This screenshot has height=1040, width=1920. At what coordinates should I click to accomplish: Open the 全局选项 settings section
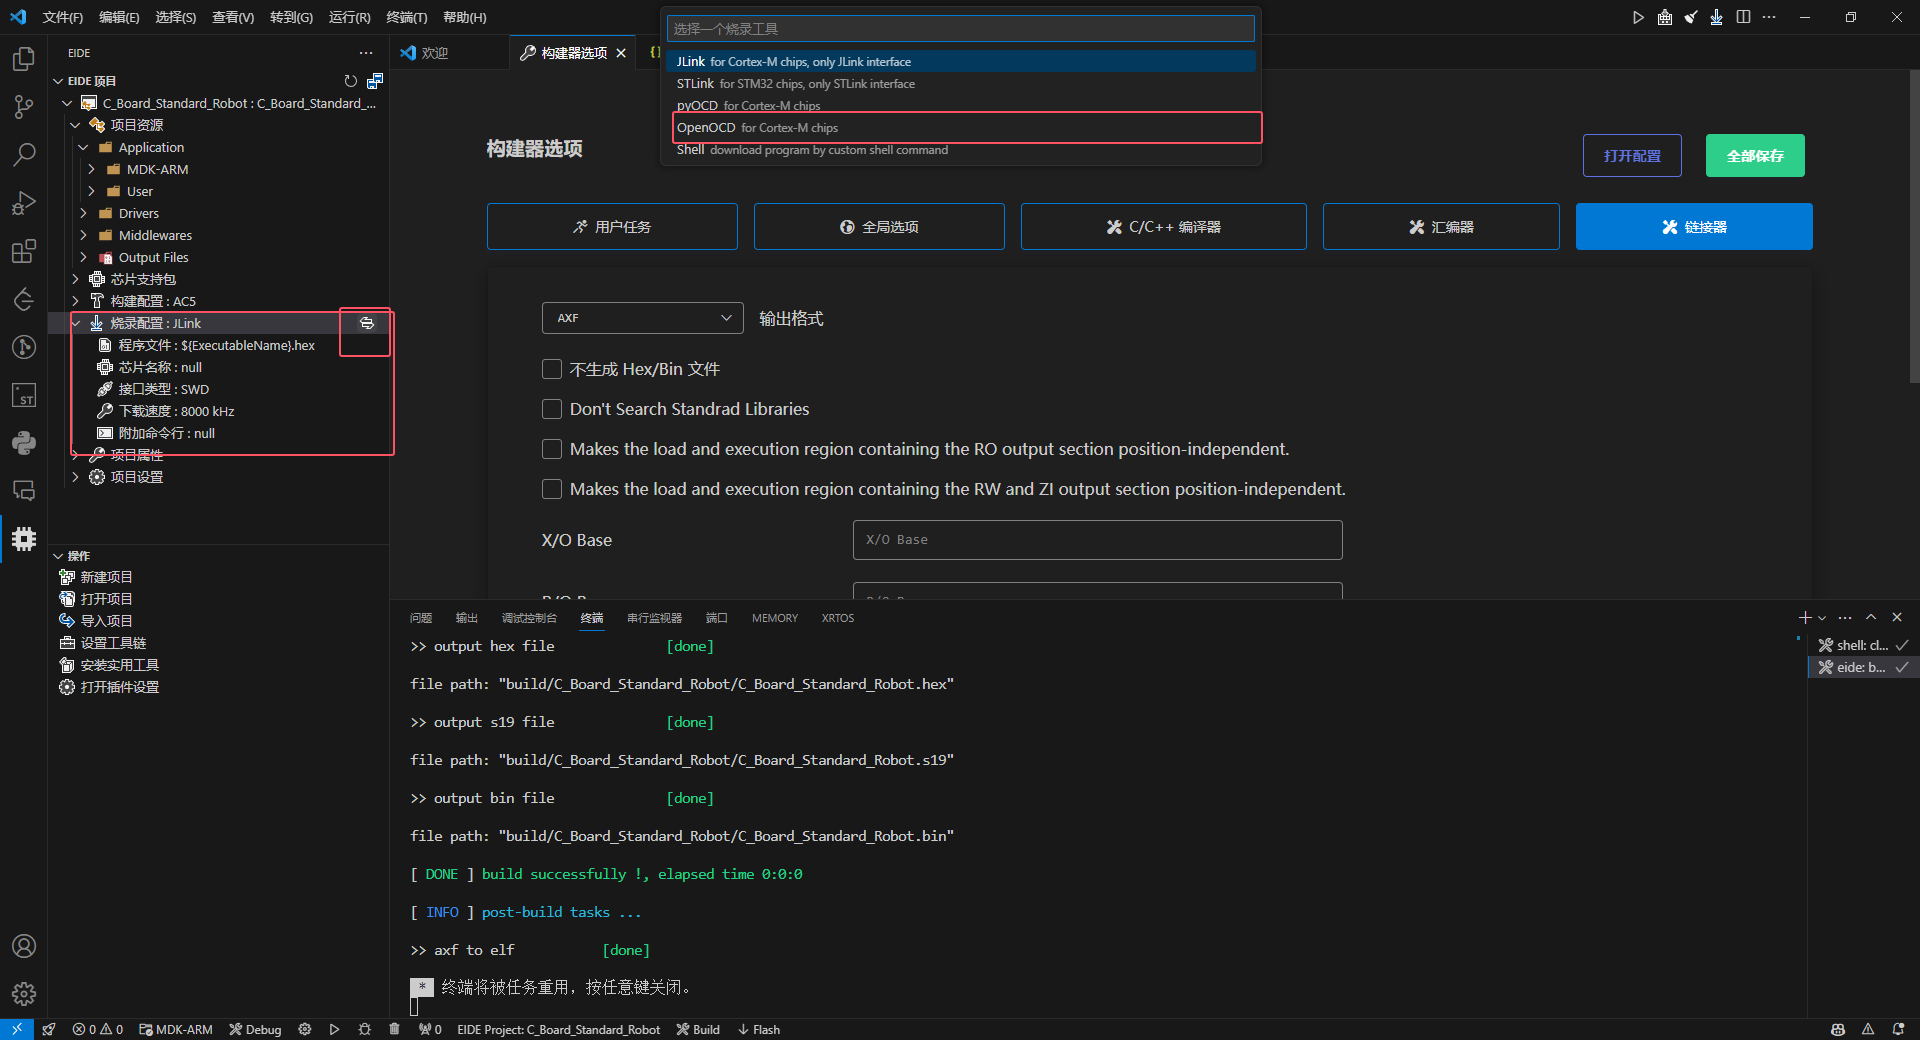(879, 227)
